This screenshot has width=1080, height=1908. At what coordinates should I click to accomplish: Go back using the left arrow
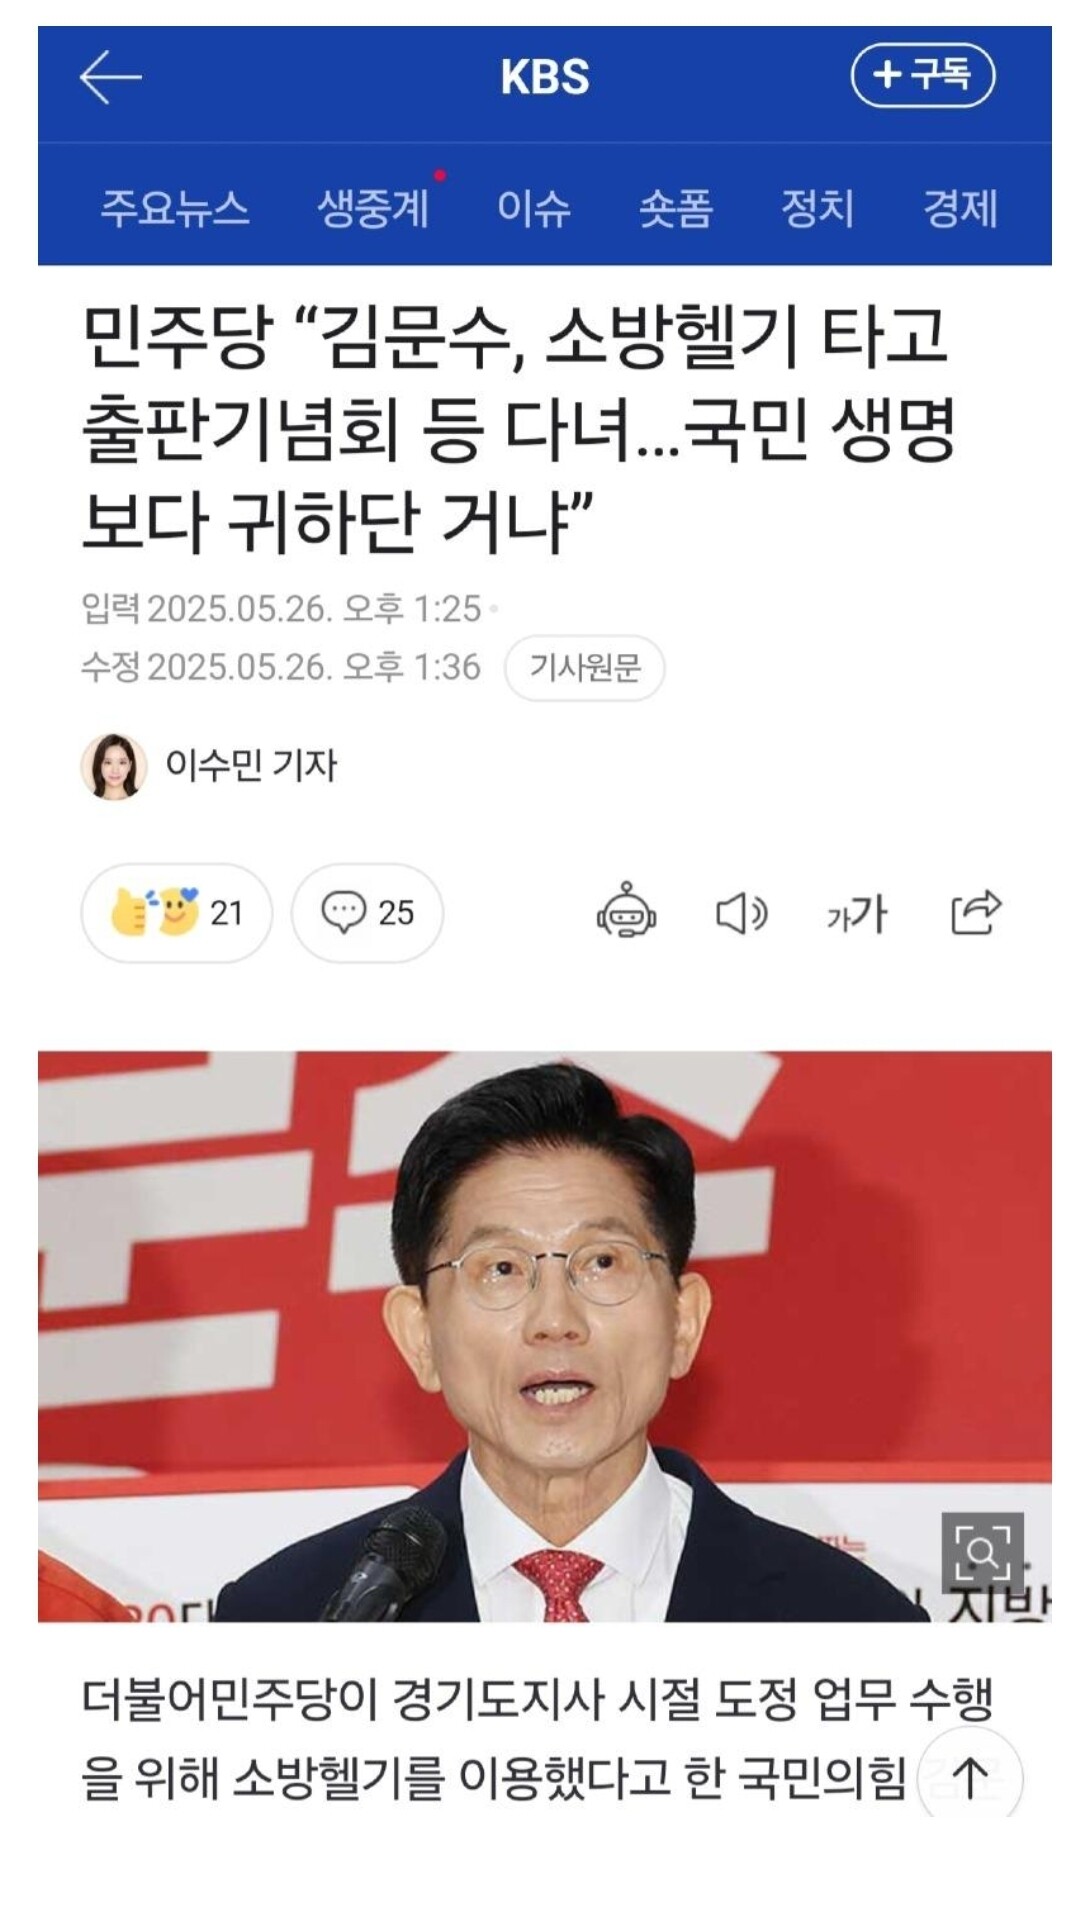pyautogui.click(x=110, y=77)
